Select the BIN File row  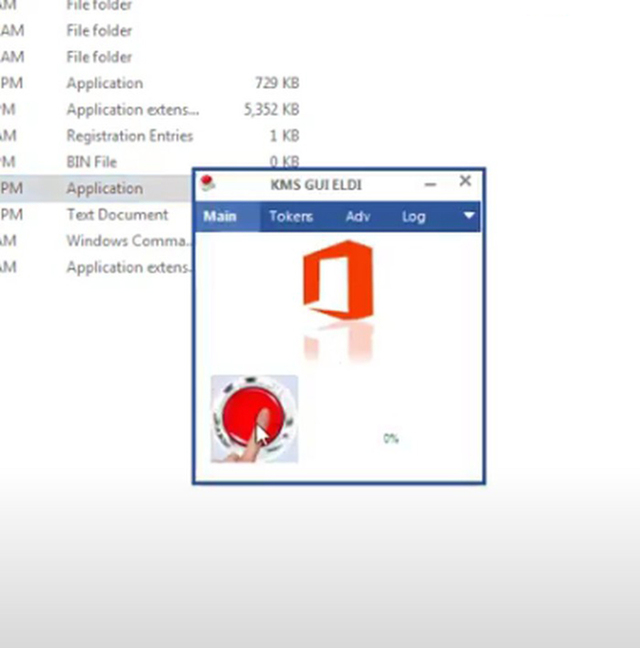[150, 162]
